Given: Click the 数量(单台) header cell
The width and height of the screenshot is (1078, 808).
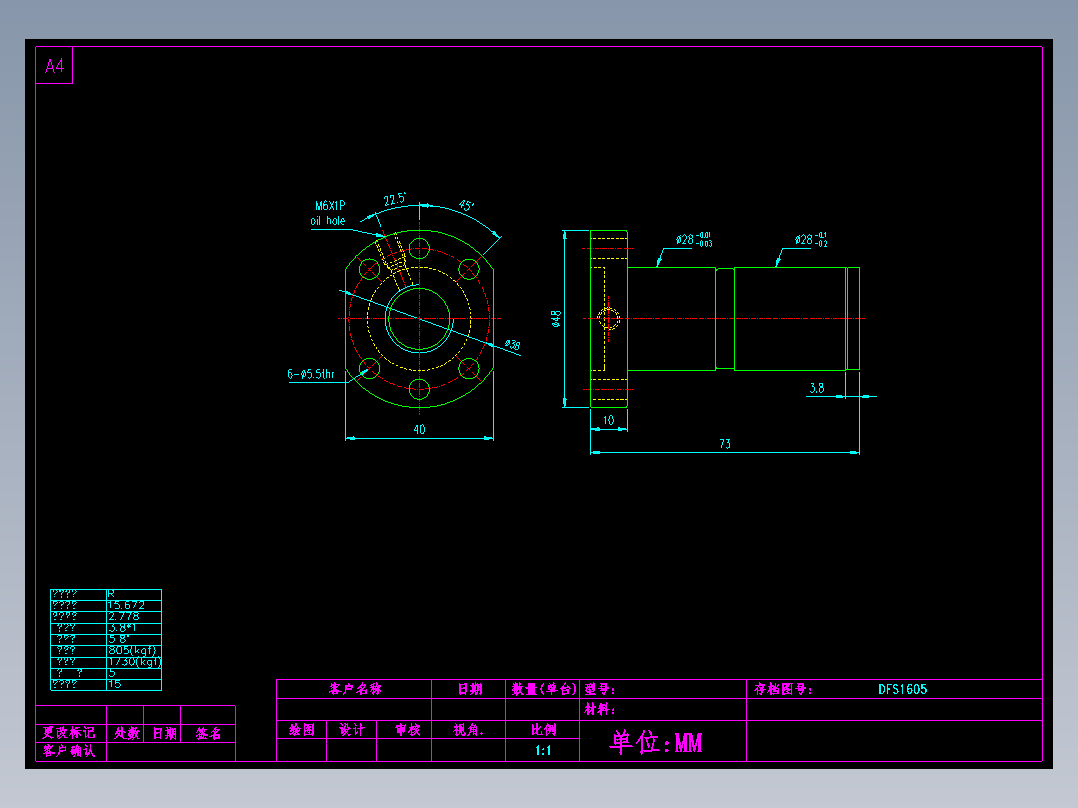Looking at the screenshot, I should click(542, 689).
